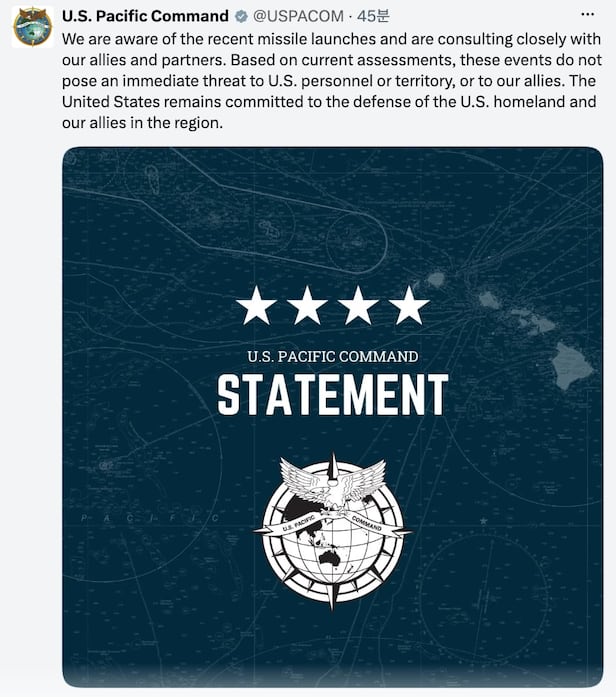Click the 45분 timestamp on the post
Image resolution: width=616 pixels, height=697 pixels.
[x=373, y=16]
